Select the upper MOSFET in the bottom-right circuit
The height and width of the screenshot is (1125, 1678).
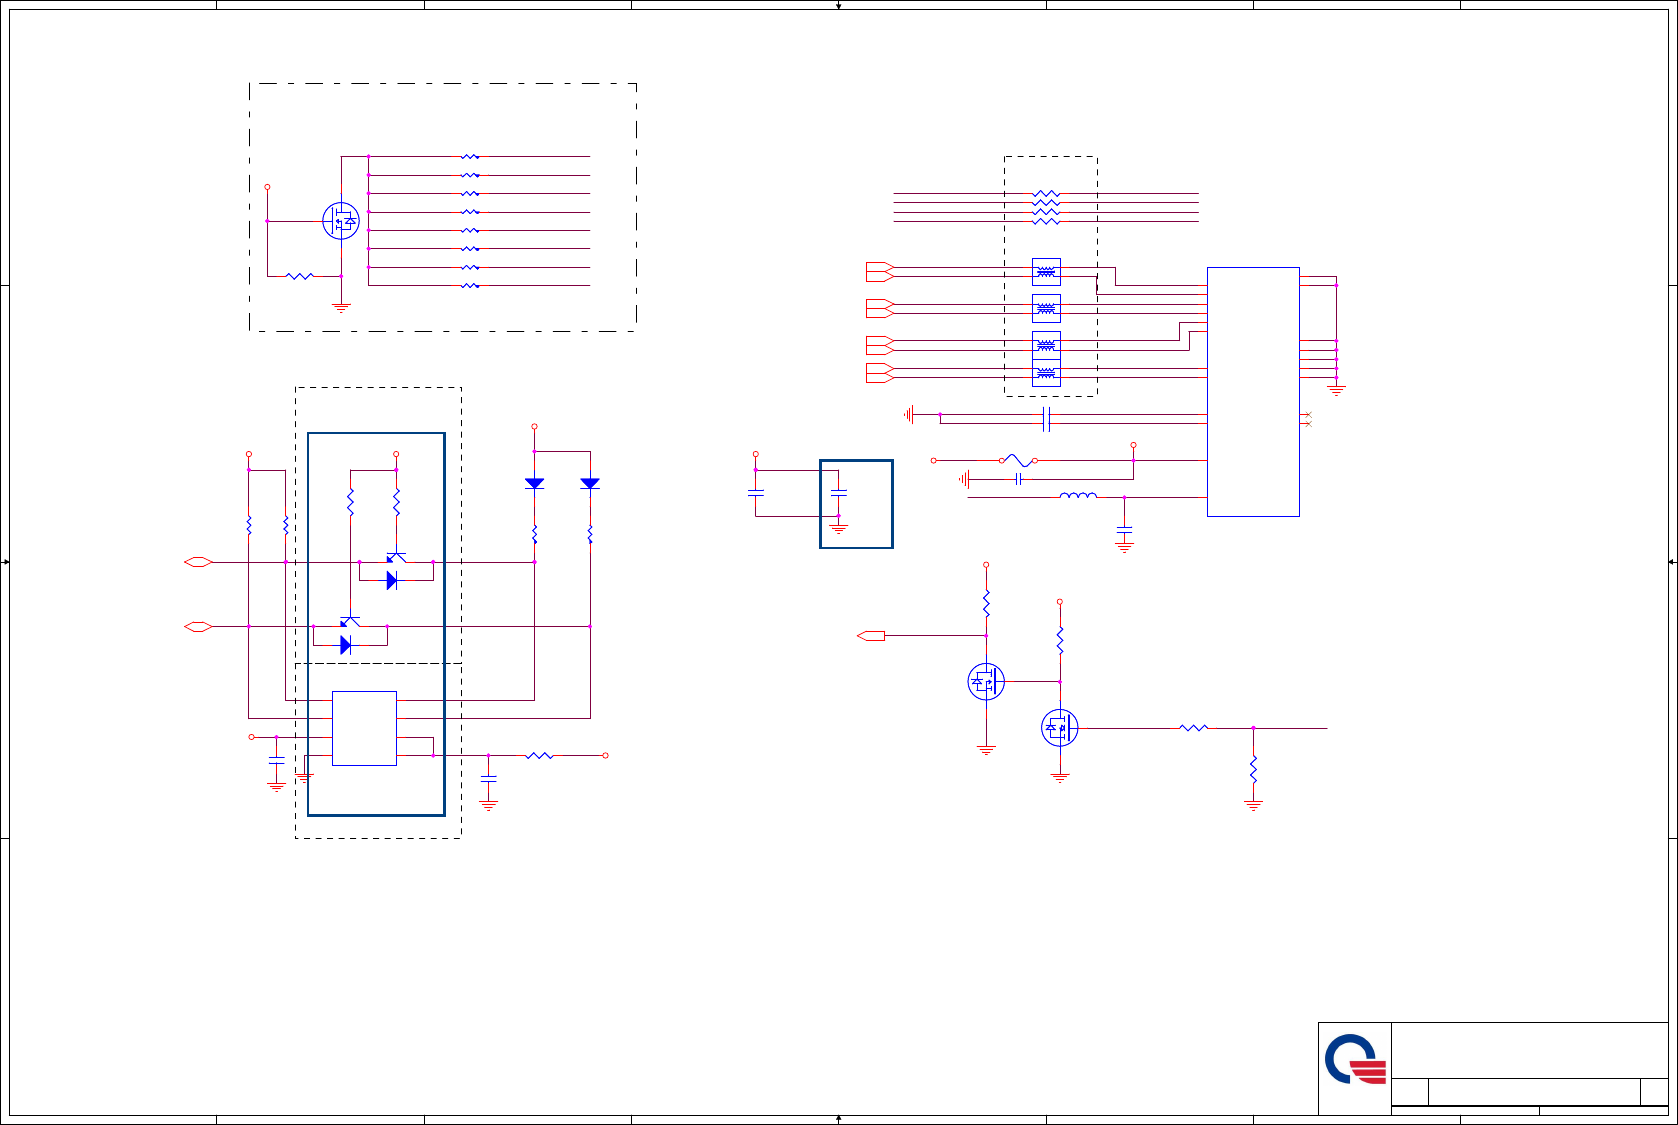pyautogui.click(x=986, y=682)
